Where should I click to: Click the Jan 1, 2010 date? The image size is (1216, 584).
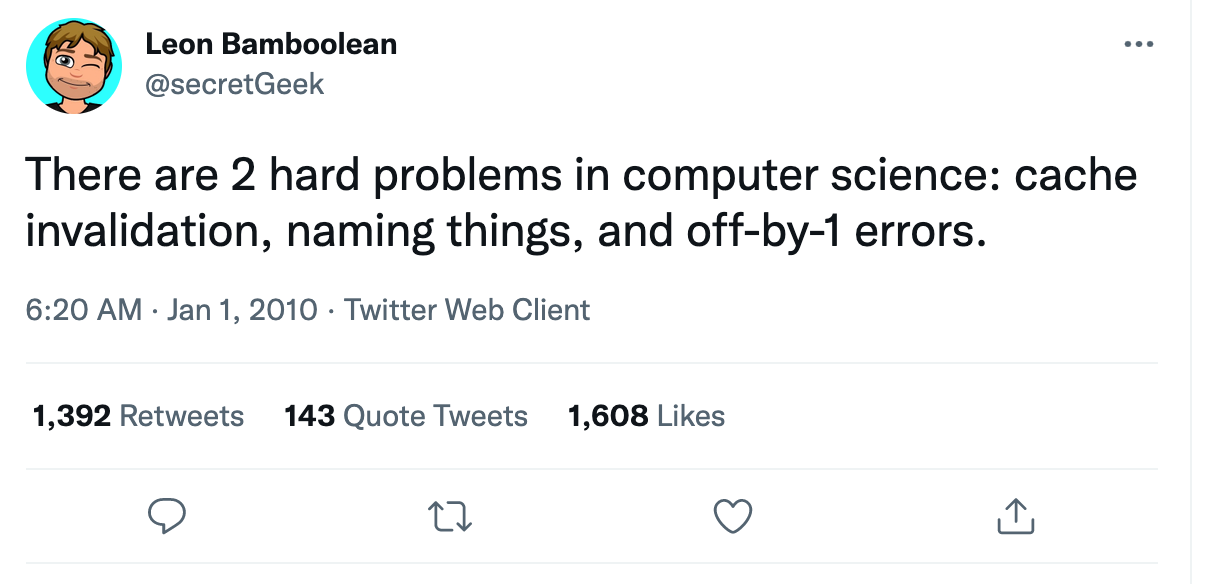pyautogui.click(x=242, y=310)
